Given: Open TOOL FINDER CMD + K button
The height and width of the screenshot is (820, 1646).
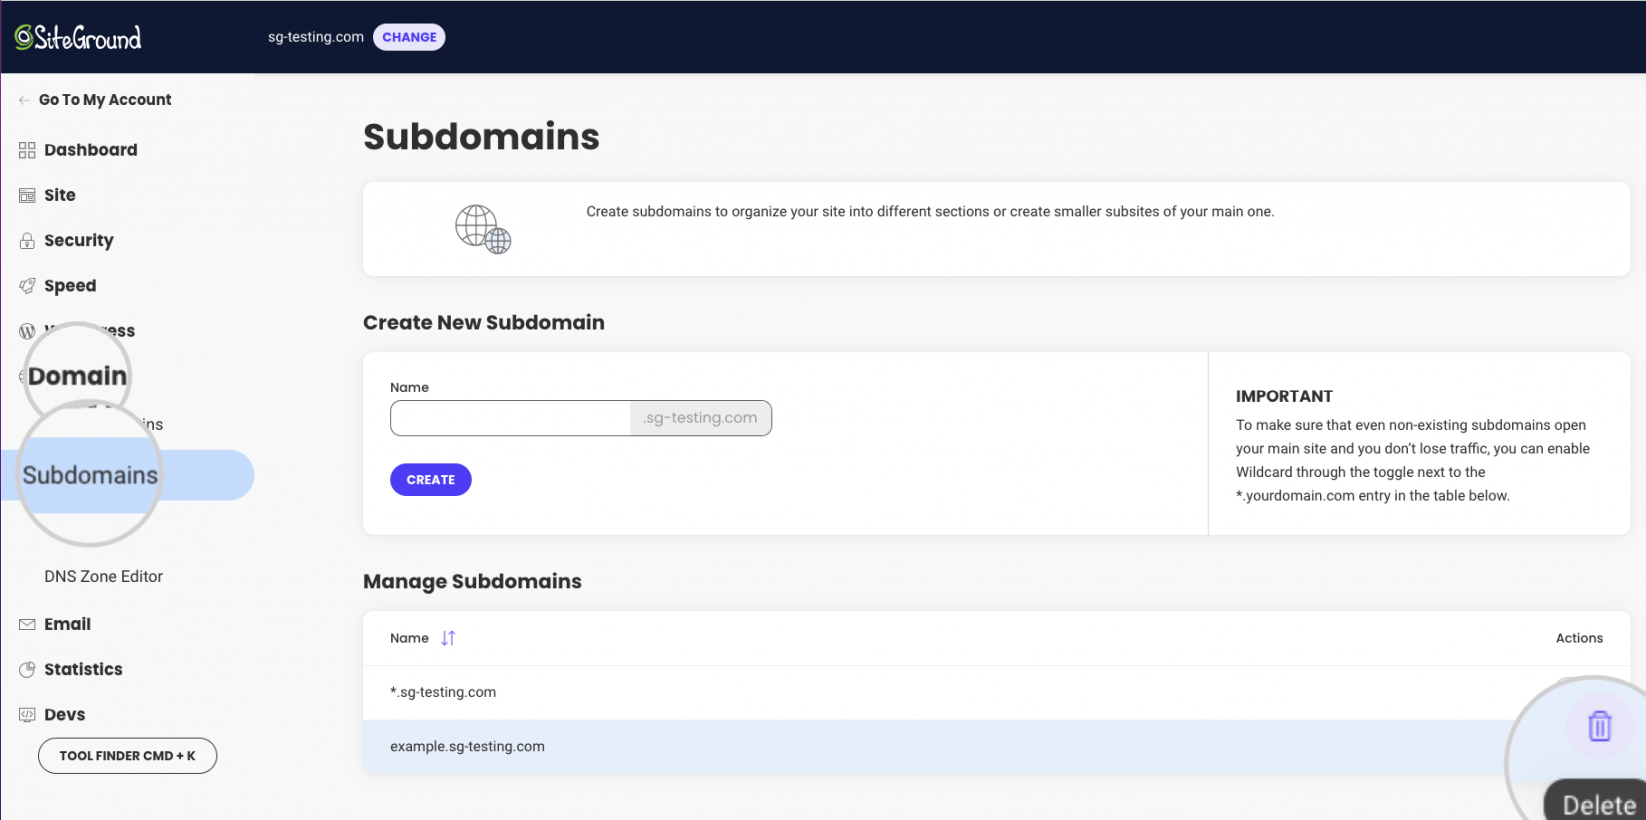Looking at the screenshot, I should [x=127, y=756].
